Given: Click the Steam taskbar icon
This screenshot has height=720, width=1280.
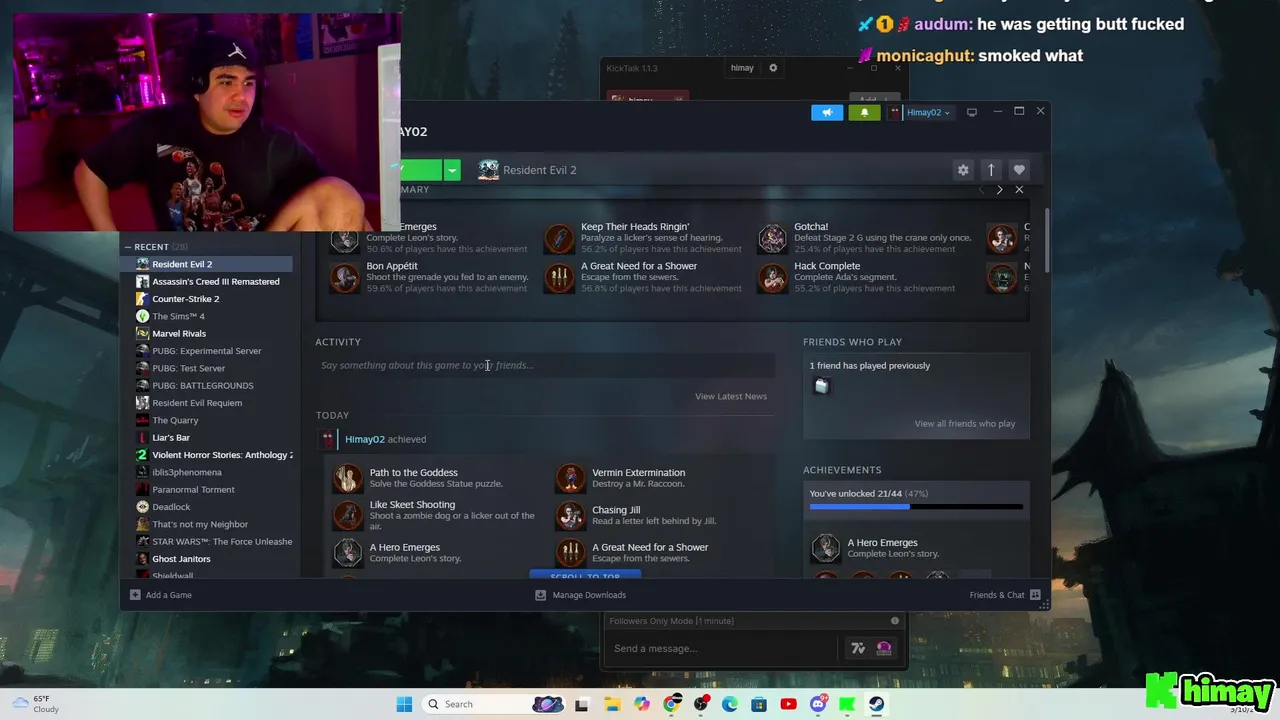Looking at the screenshot, I should click(x=876, y=704).
